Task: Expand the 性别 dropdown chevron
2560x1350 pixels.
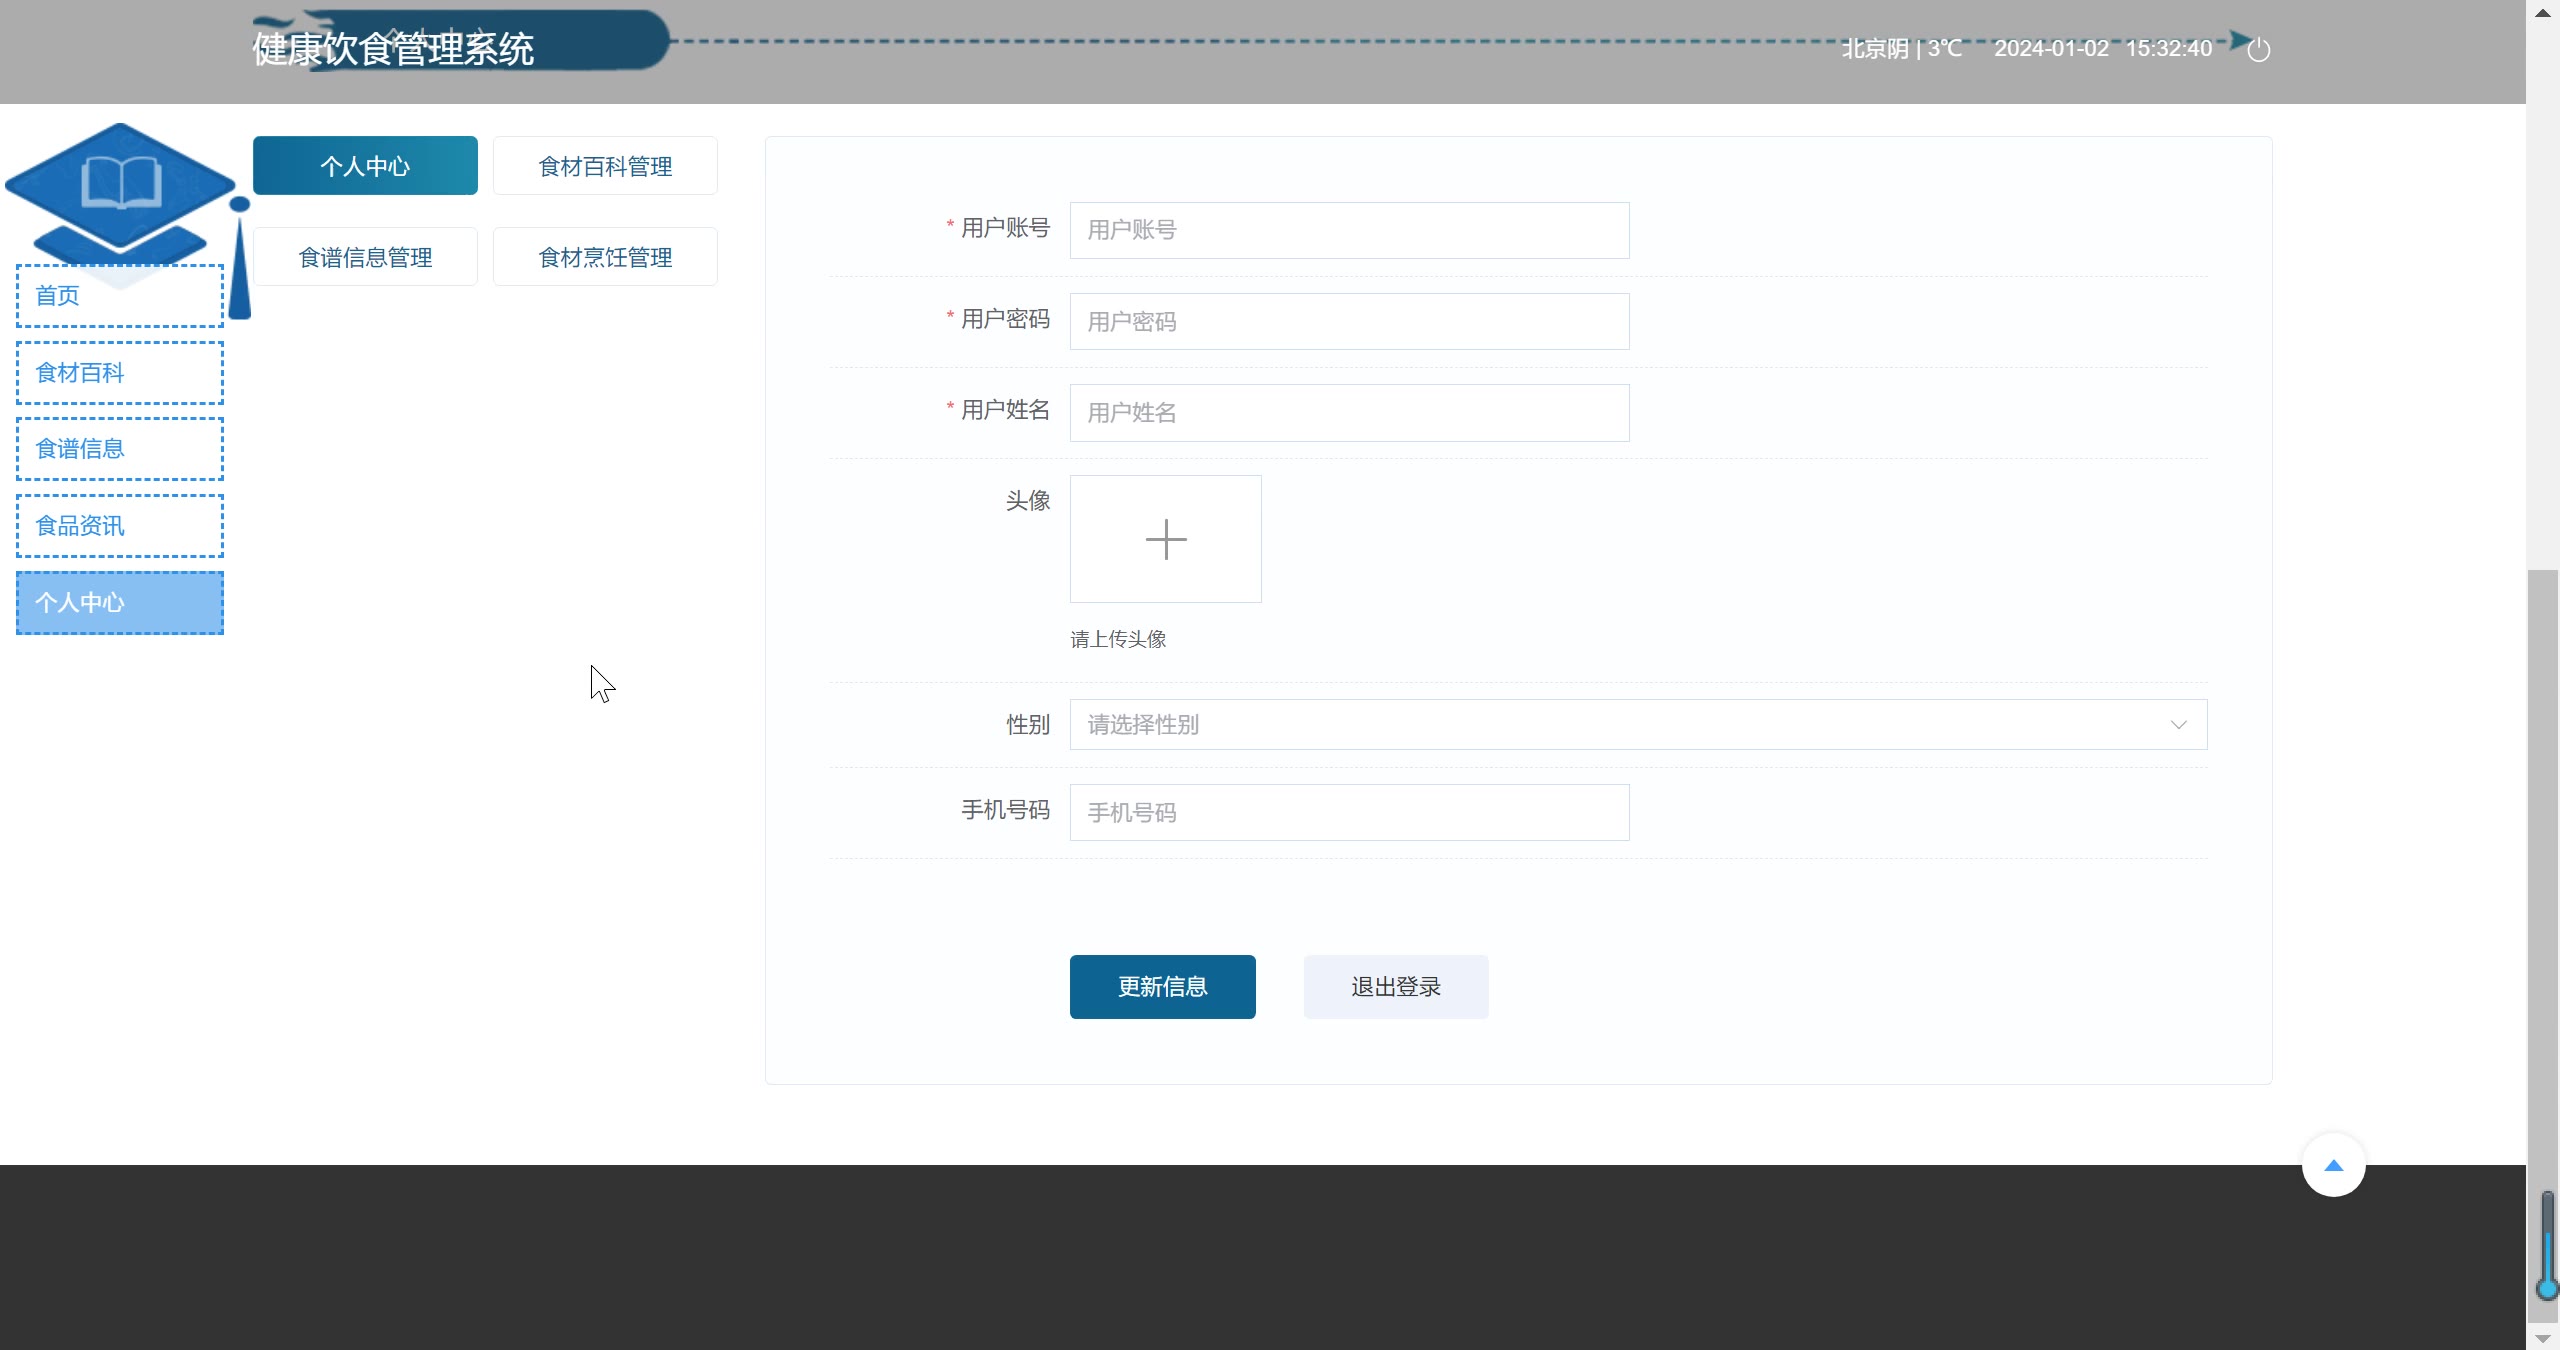Action: coord(2178,725)
